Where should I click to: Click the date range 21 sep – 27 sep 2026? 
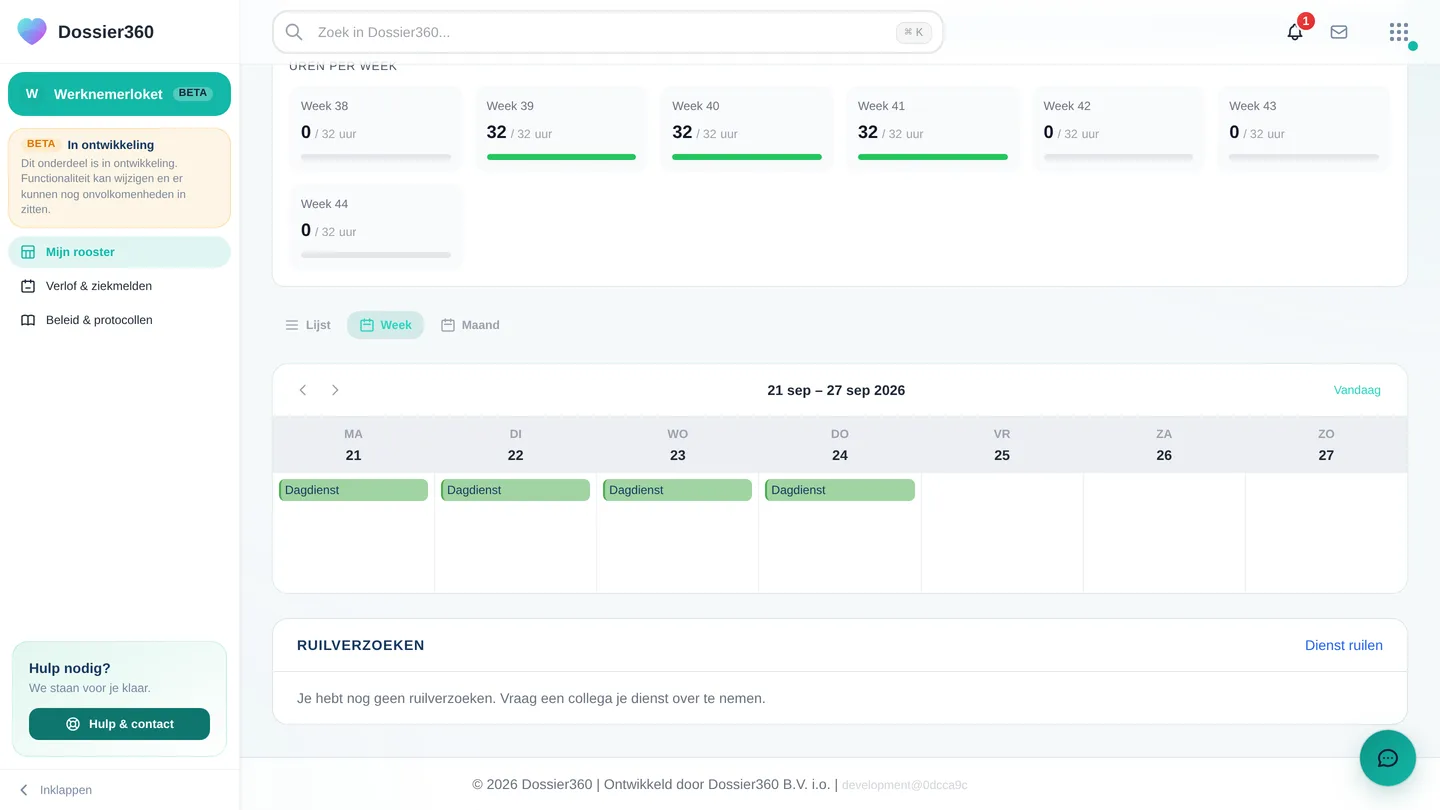836,390
